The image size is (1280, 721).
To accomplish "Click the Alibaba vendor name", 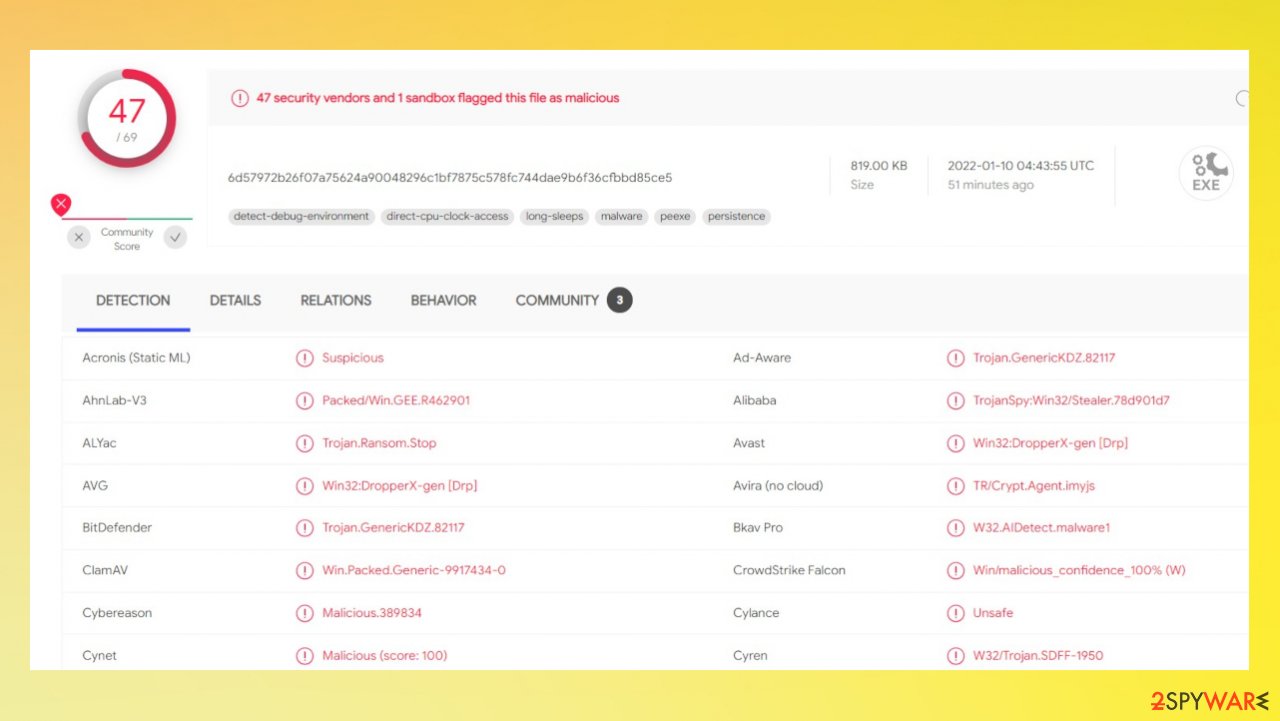I will [x=755, y=401].
